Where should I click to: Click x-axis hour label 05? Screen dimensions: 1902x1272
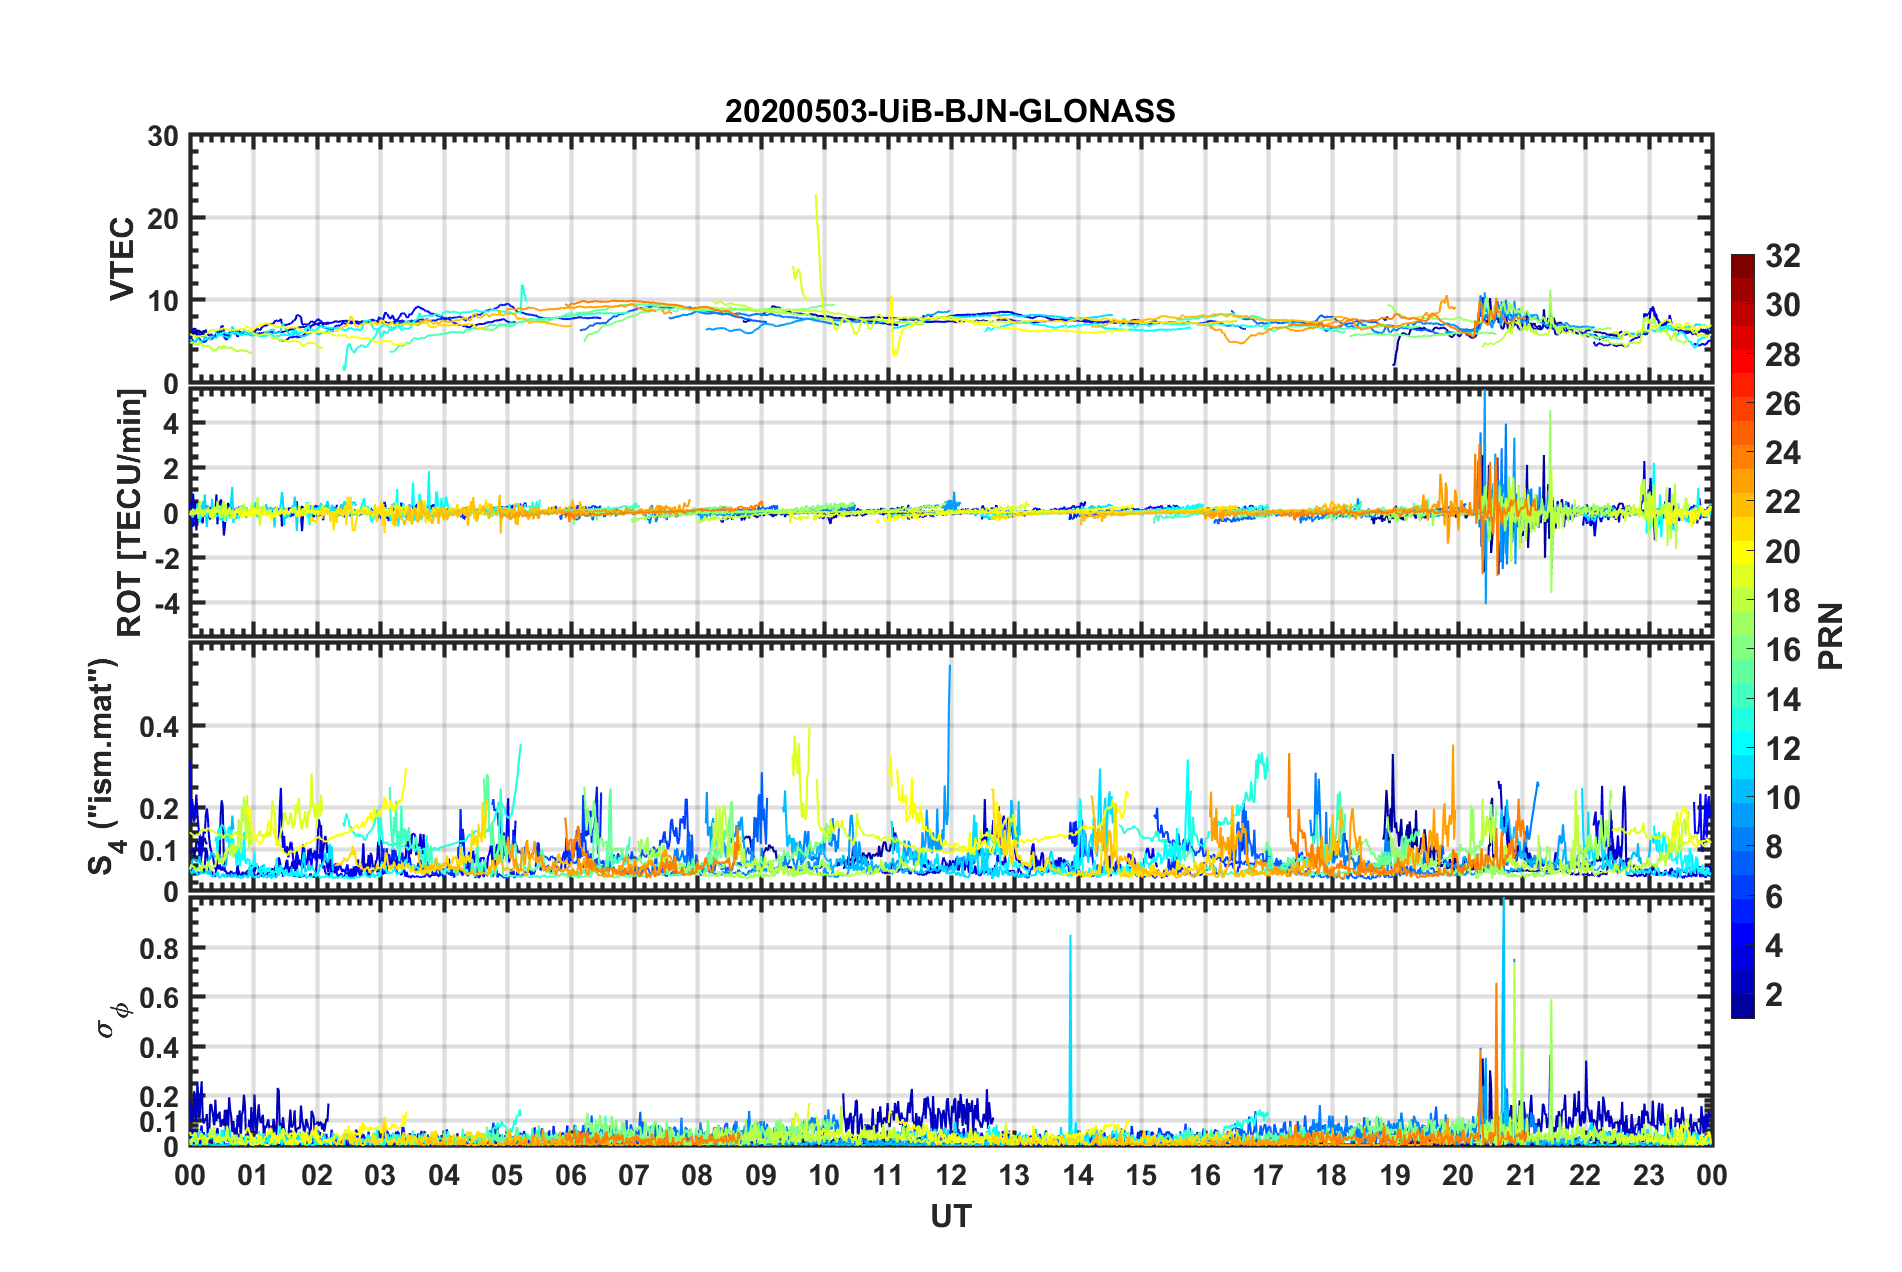pyautogui.click(x=507, y=1175)
